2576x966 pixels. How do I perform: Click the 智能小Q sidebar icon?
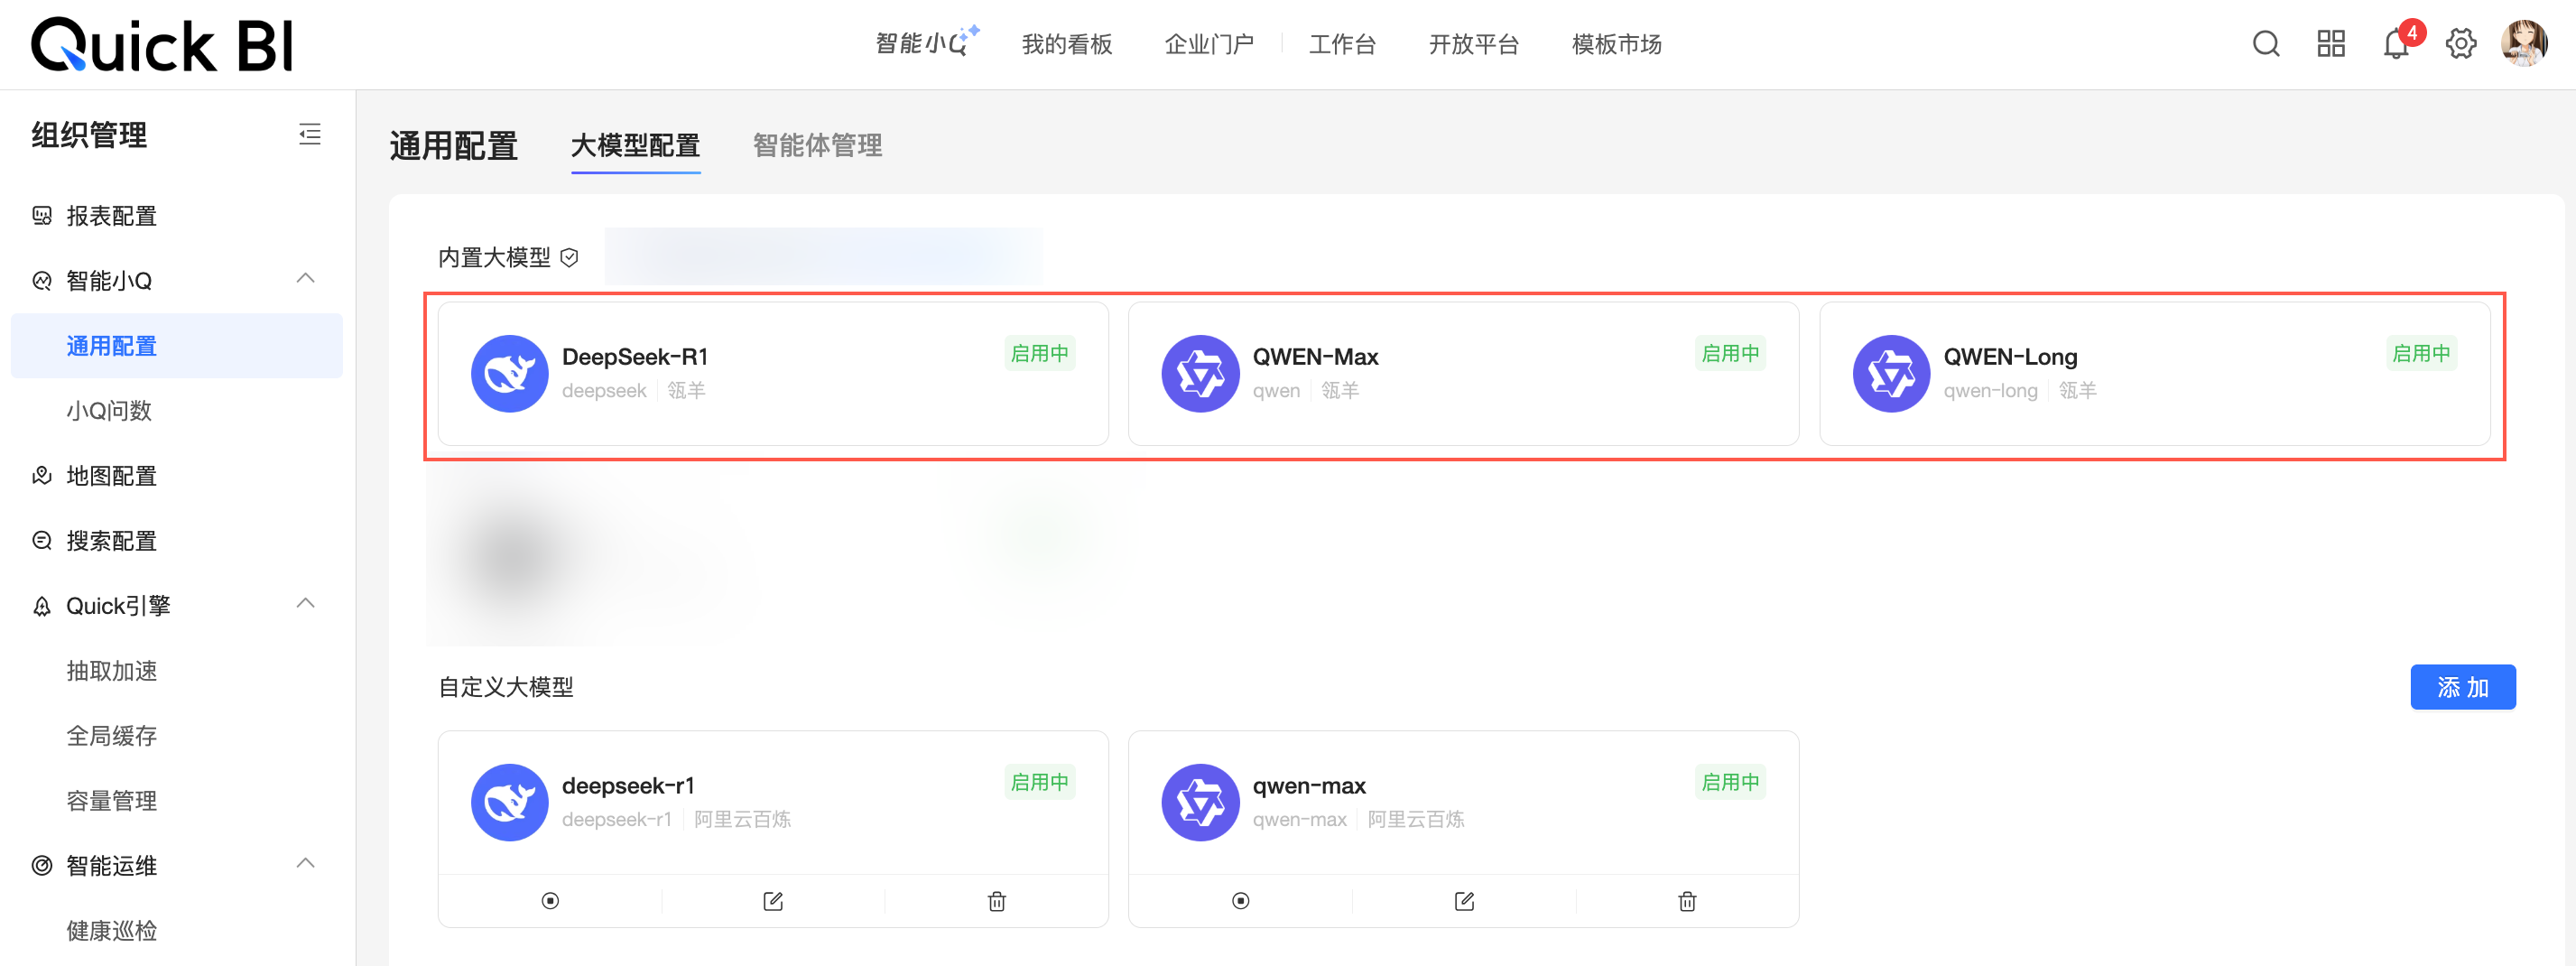coord(42,281)
